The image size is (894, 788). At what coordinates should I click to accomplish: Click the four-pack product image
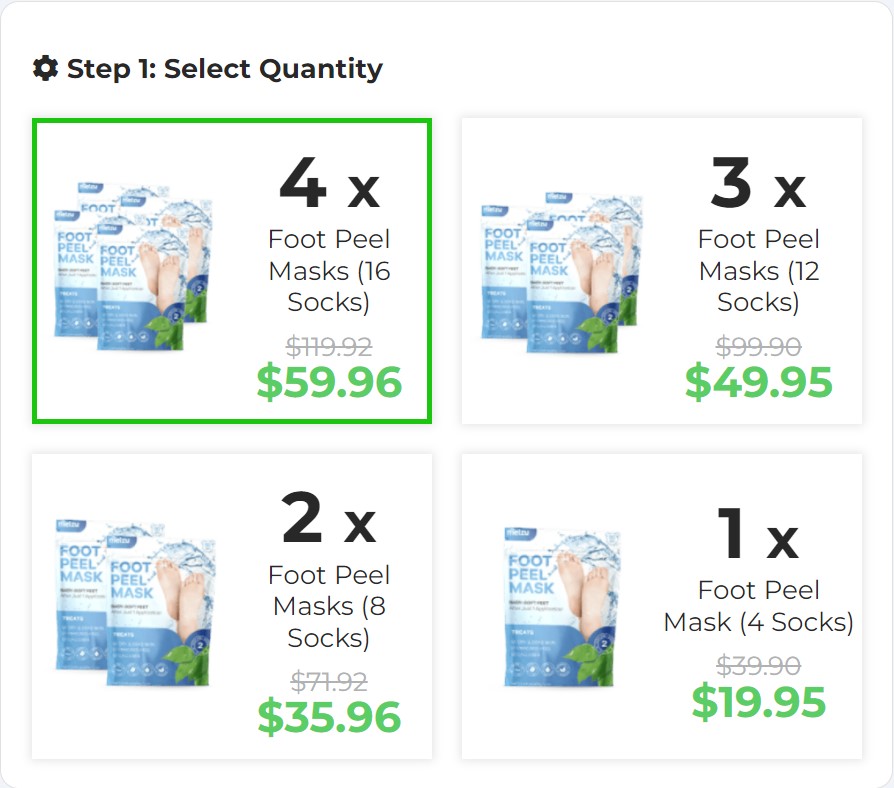point(133,268)
